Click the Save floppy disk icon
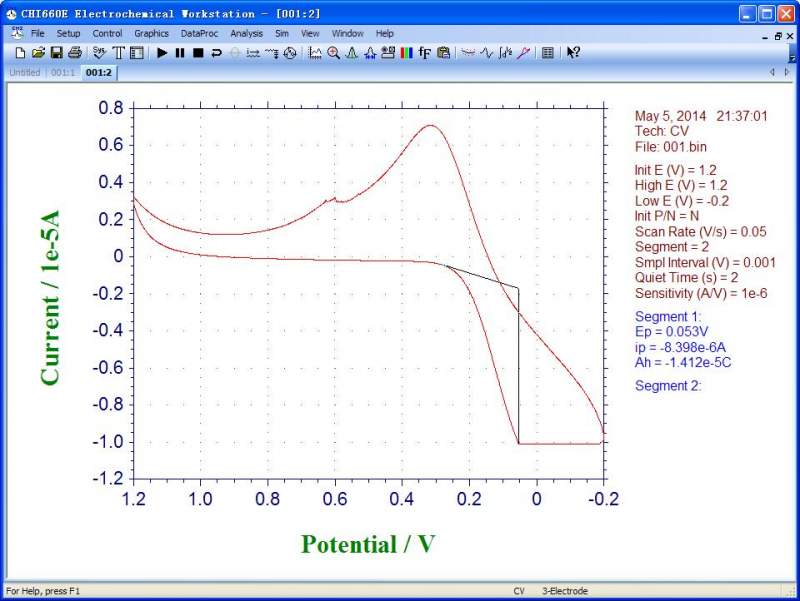 (57, 53)
